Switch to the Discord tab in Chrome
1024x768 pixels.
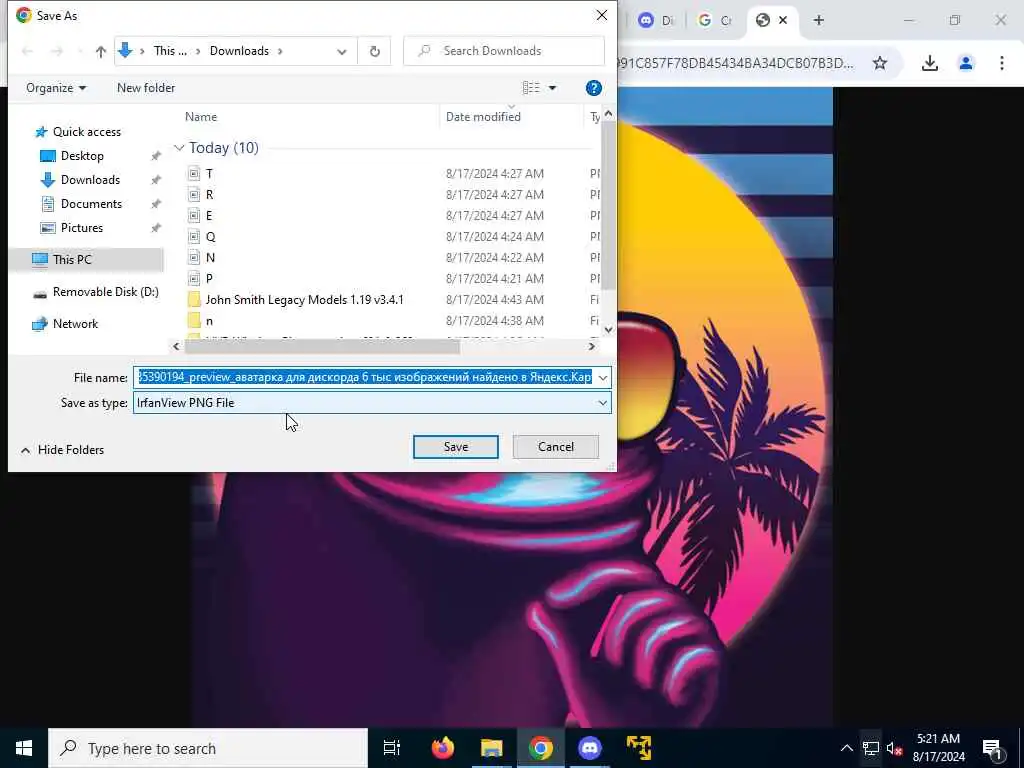click(x=655, y=20)
